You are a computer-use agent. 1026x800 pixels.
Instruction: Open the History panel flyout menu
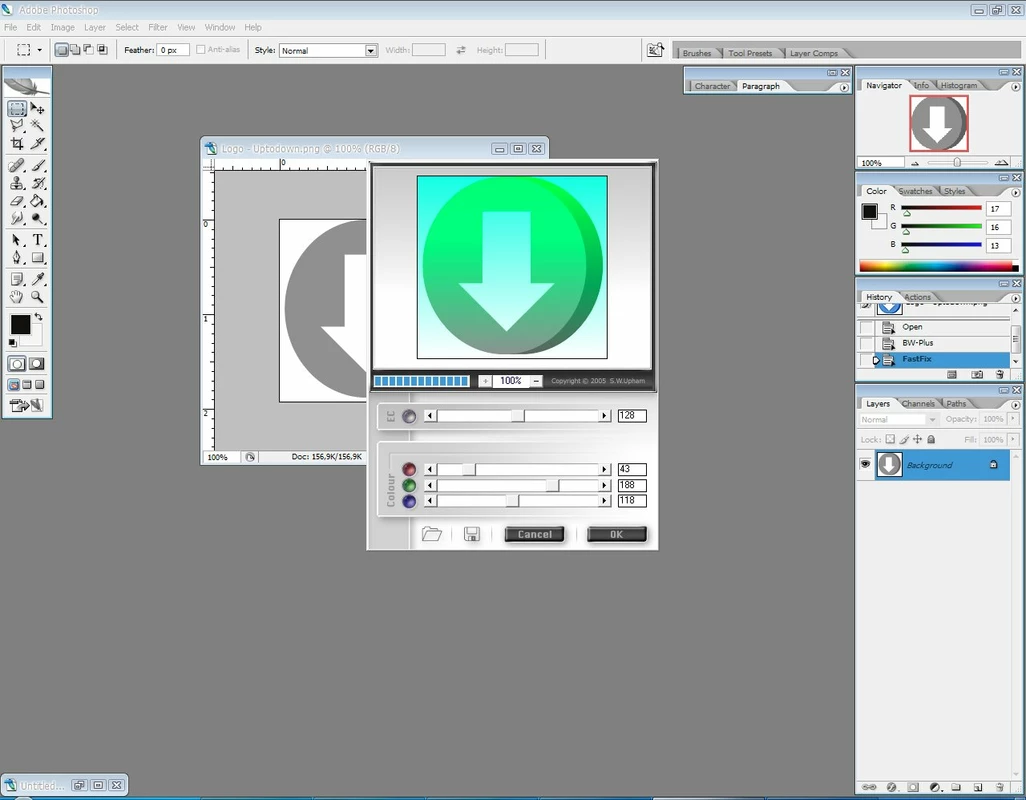(1016, 298)
